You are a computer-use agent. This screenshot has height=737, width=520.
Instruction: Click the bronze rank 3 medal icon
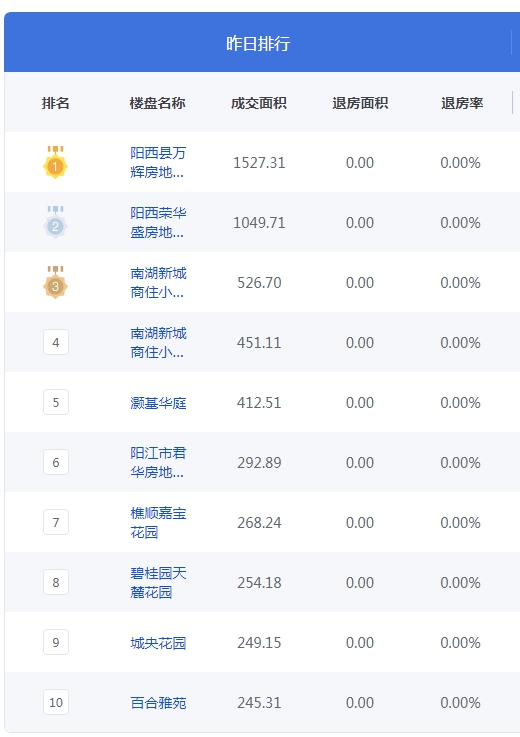(55, 282)
